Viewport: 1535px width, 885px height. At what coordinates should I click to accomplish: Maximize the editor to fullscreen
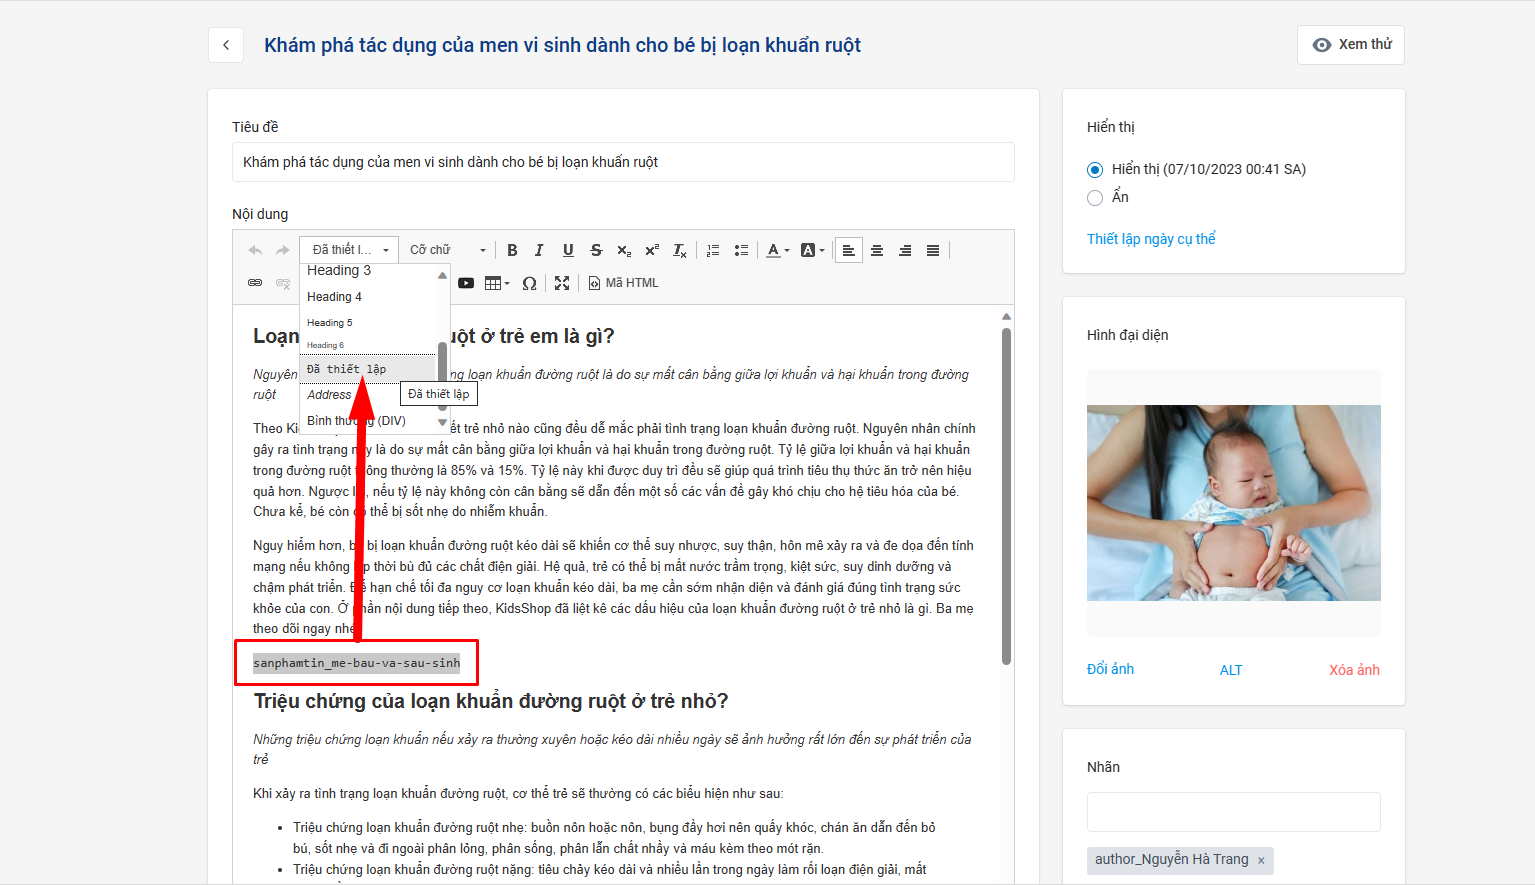point(562,283)
